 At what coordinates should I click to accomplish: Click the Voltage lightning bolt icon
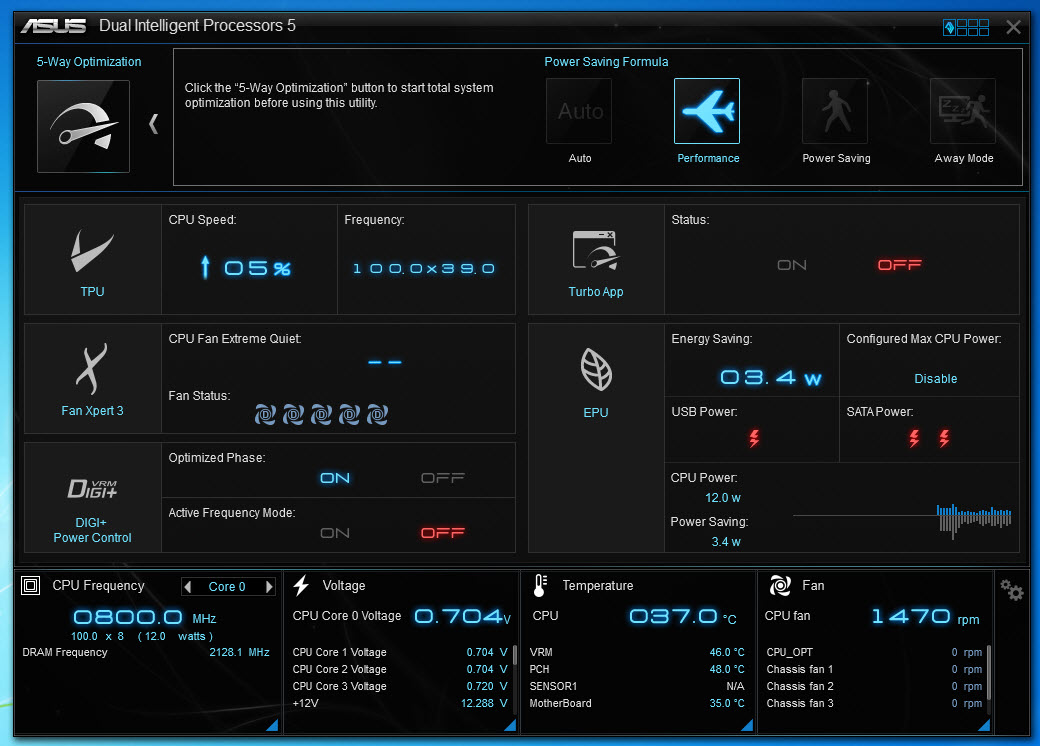click(x=301, y=586)
